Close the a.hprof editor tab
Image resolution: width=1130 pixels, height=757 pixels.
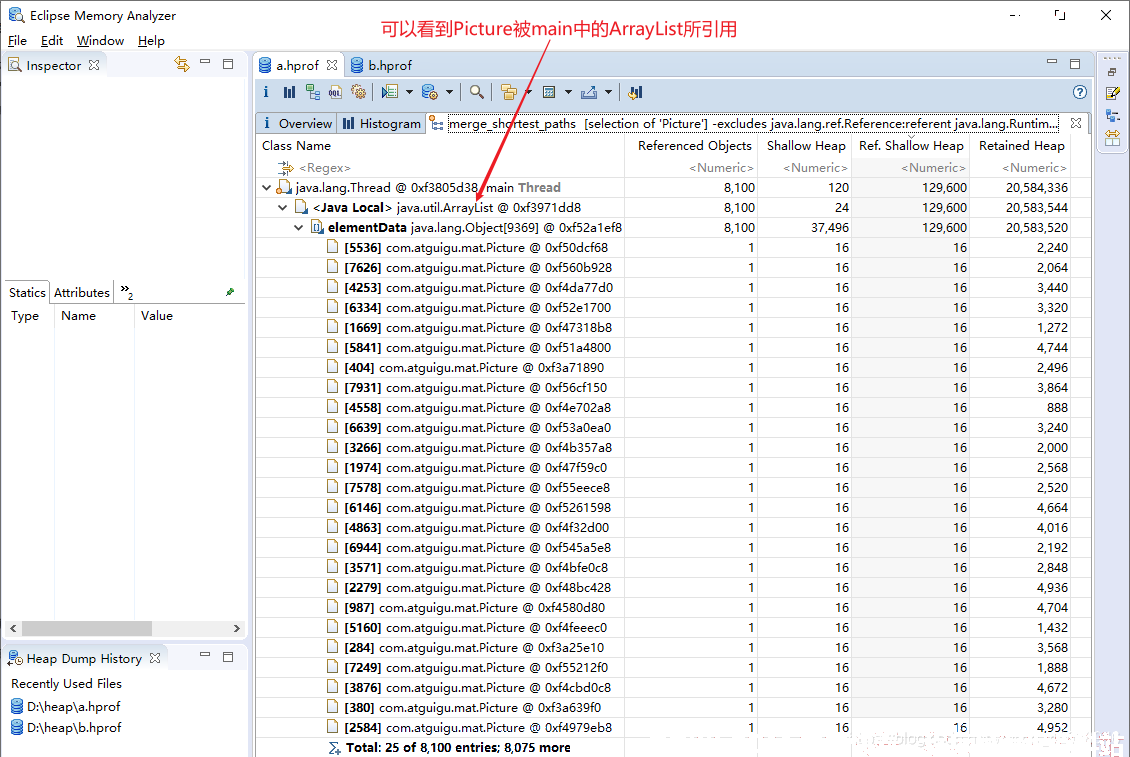click(x=332, y=65)
